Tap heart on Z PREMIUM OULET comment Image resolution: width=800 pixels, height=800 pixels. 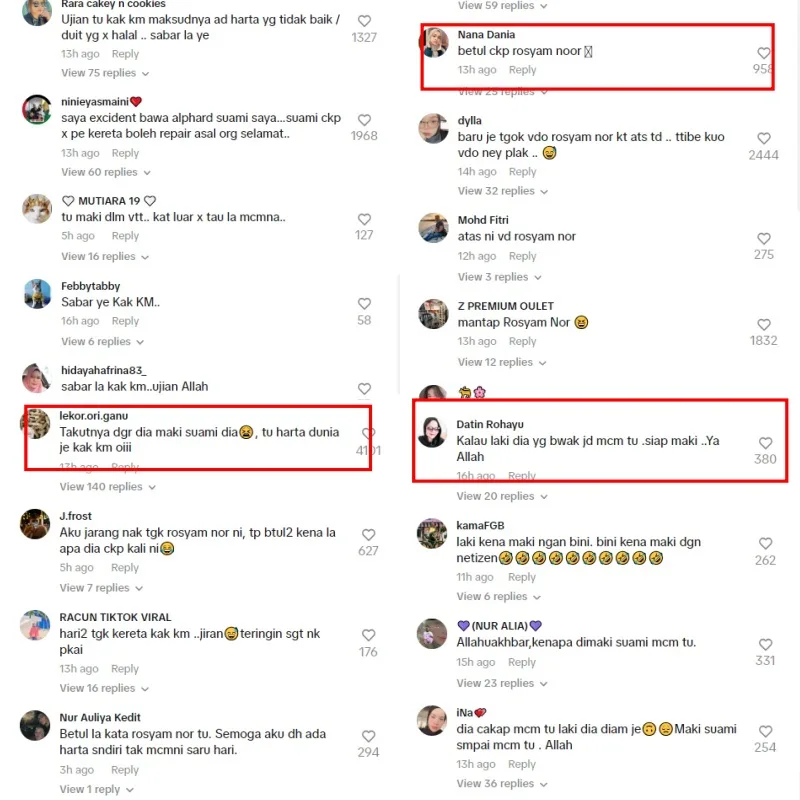[x=763, y=324]
